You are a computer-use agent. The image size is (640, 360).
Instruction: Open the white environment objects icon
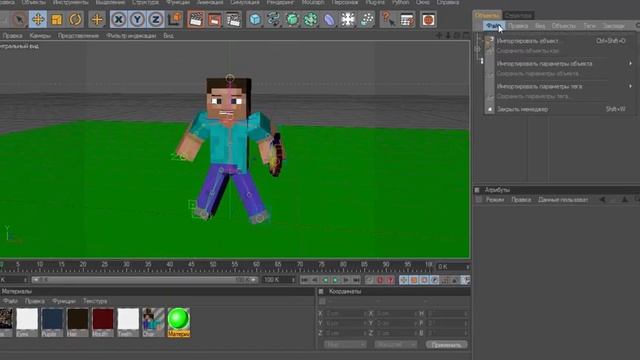tap(348, 19)
